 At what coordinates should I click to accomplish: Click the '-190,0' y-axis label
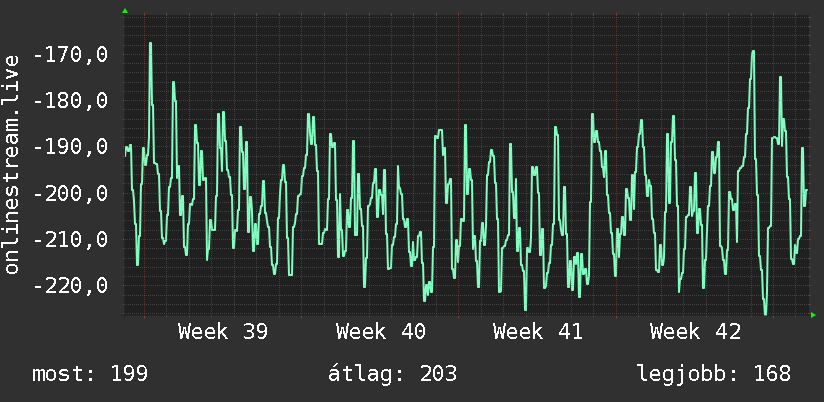[x=70, y=147]
